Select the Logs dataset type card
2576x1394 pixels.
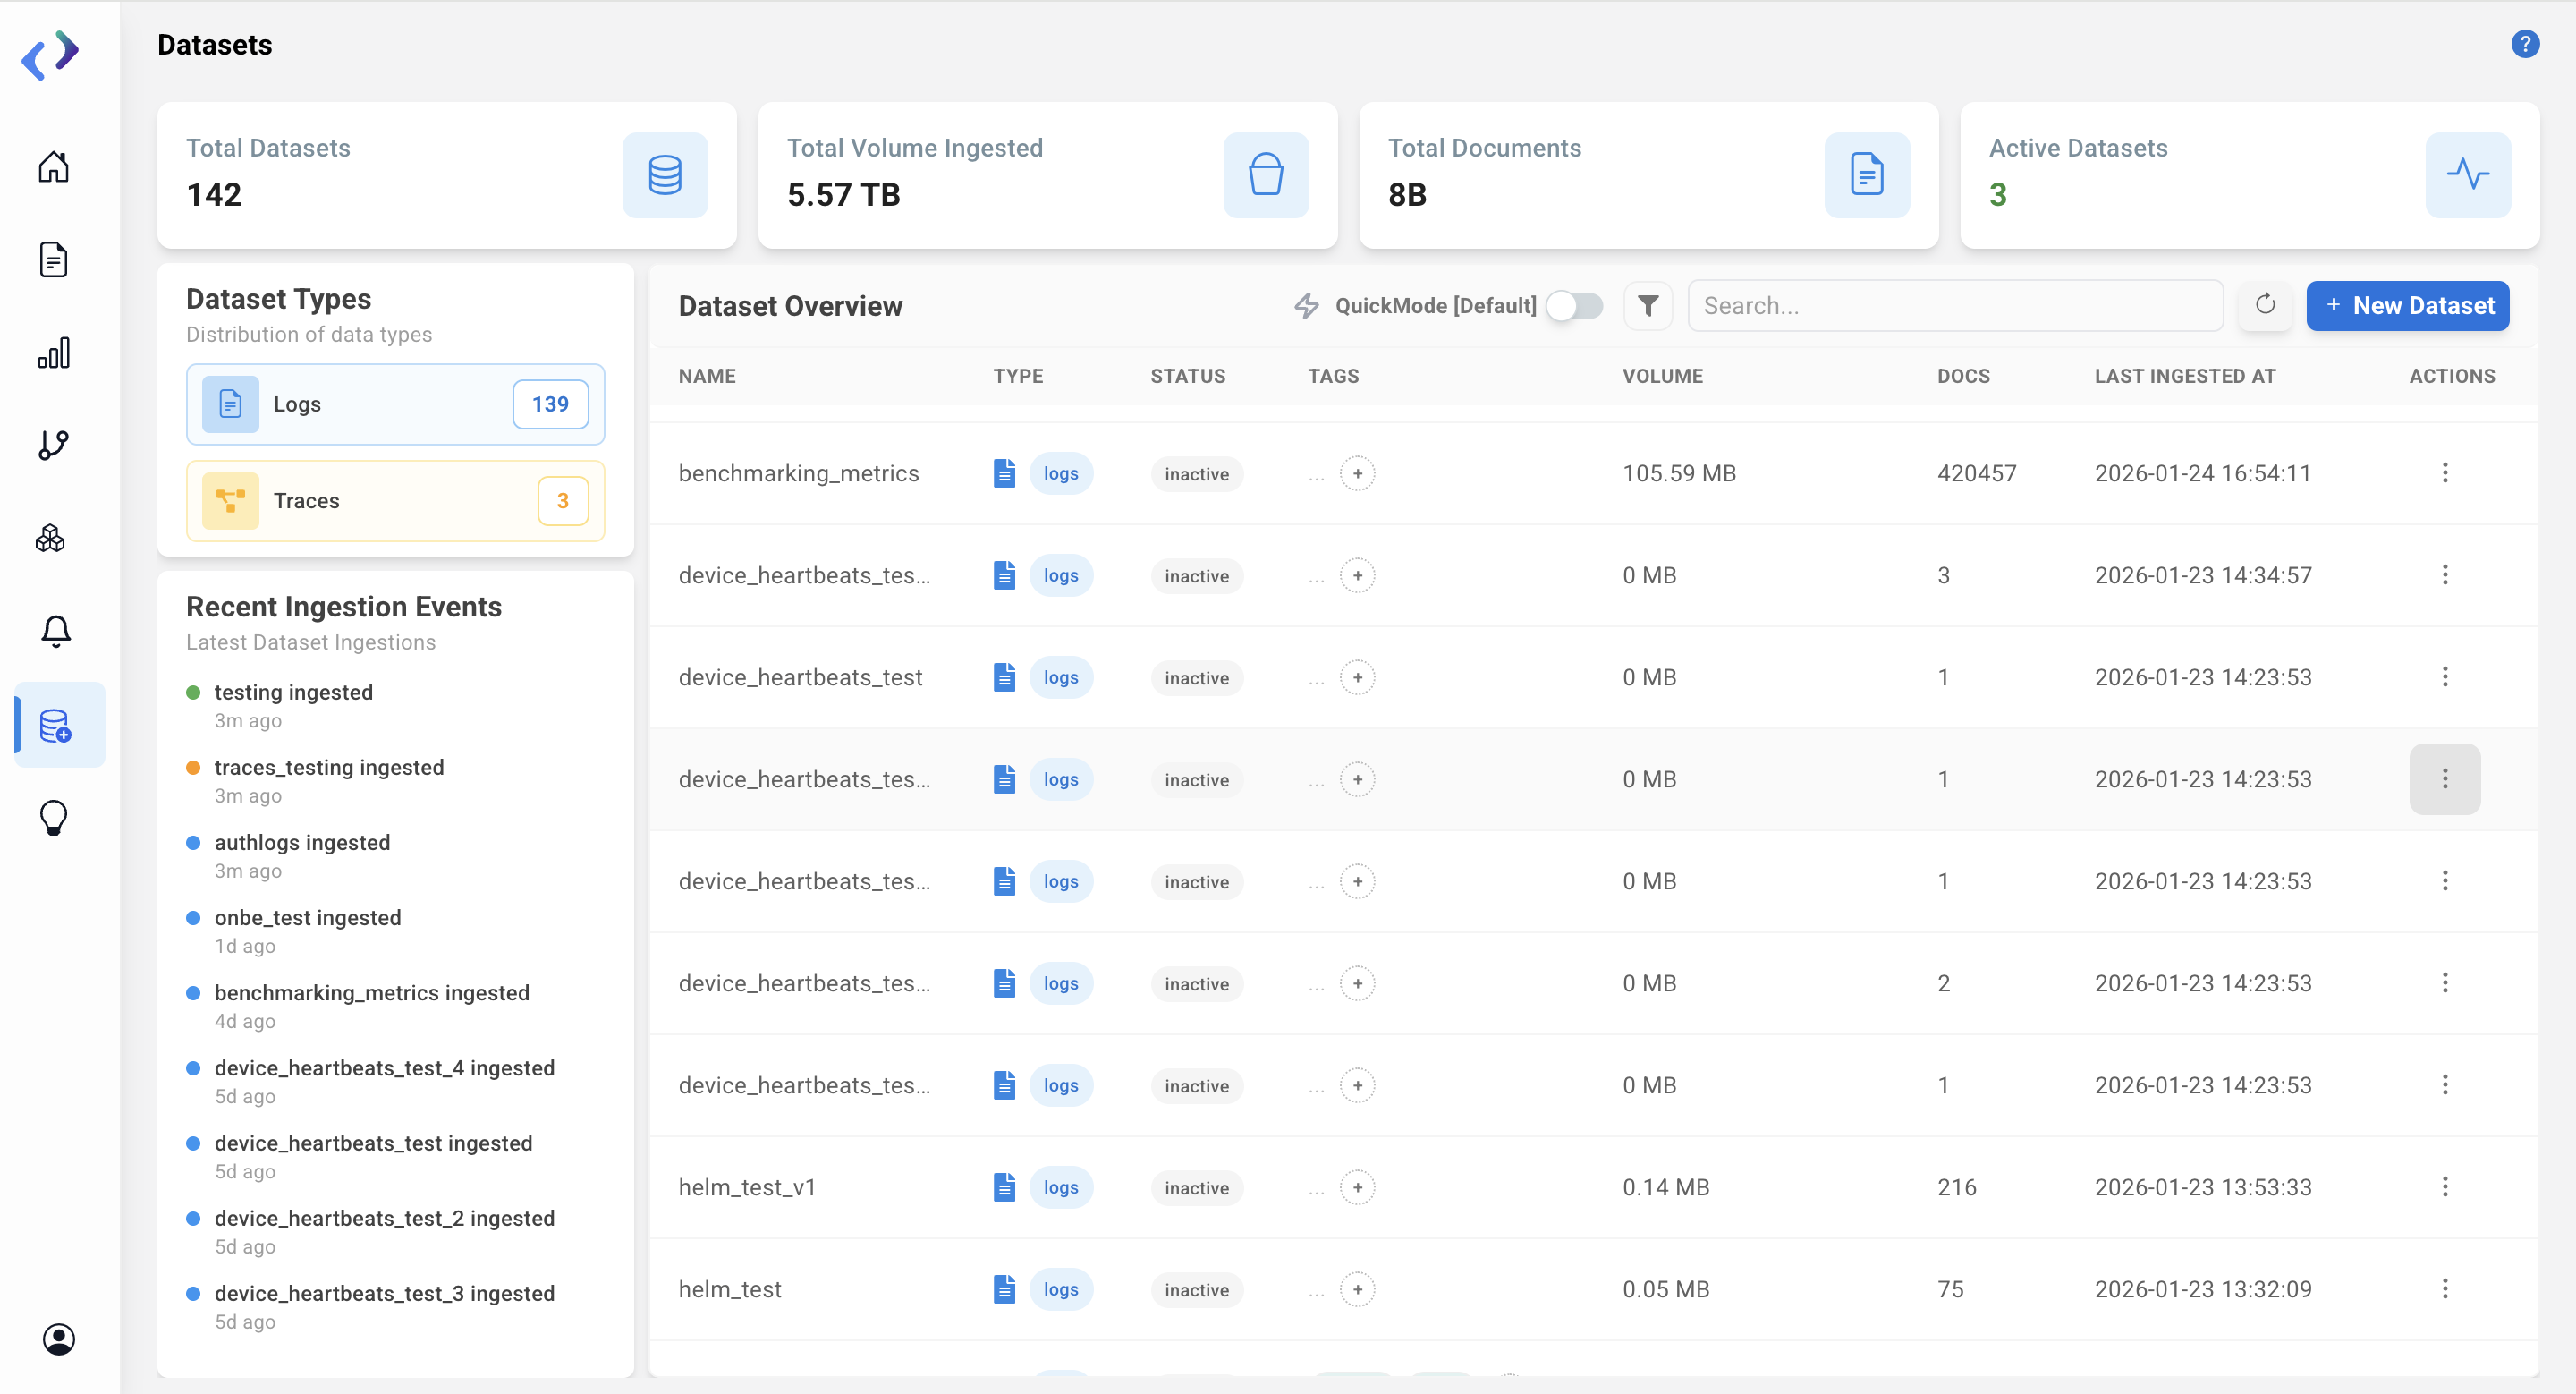pyautogui.click(x=394, y=404)
